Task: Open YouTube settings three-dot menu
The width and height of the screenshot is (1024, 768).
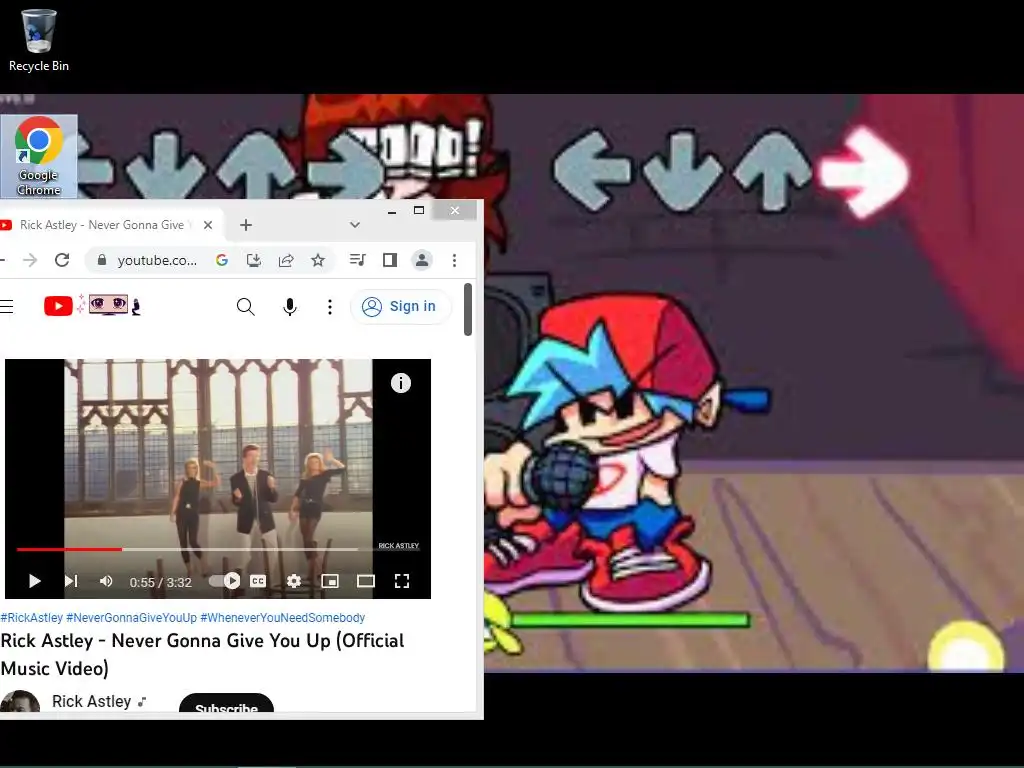Action: (330, 307)
